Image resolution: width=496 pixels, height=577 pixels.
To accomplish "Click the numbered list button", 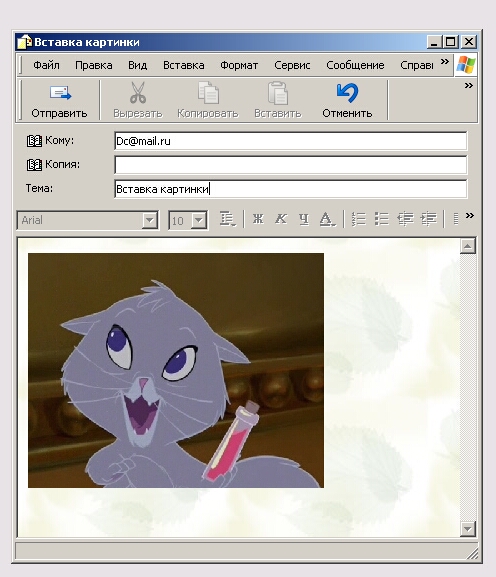I will tap(359, 219).
